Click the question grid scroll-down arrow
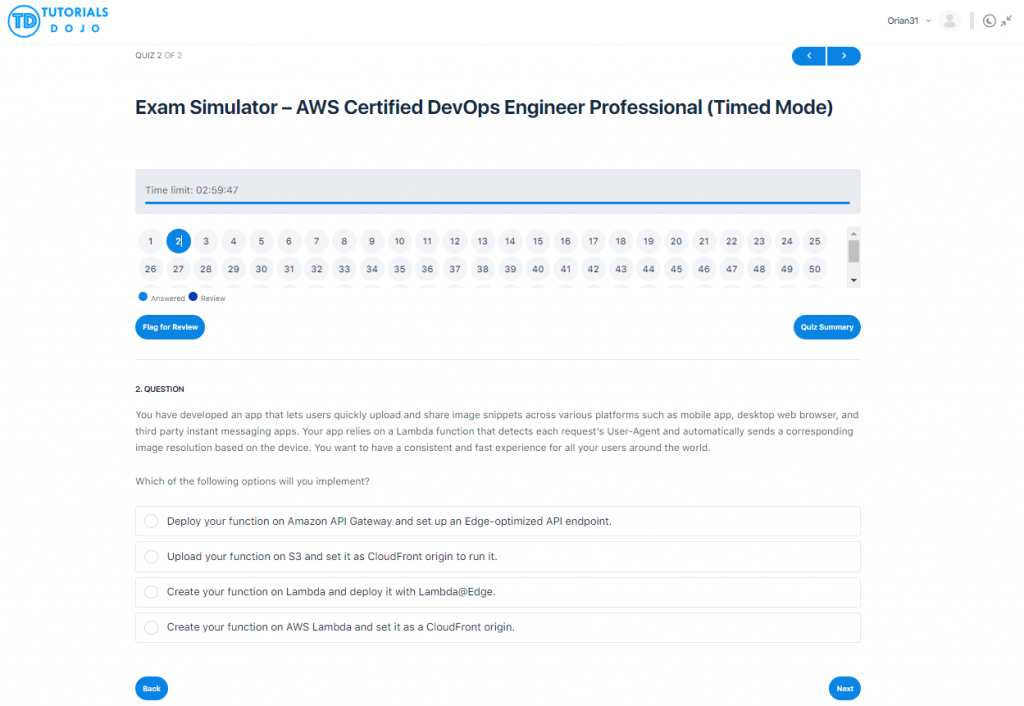 [853, 278]
